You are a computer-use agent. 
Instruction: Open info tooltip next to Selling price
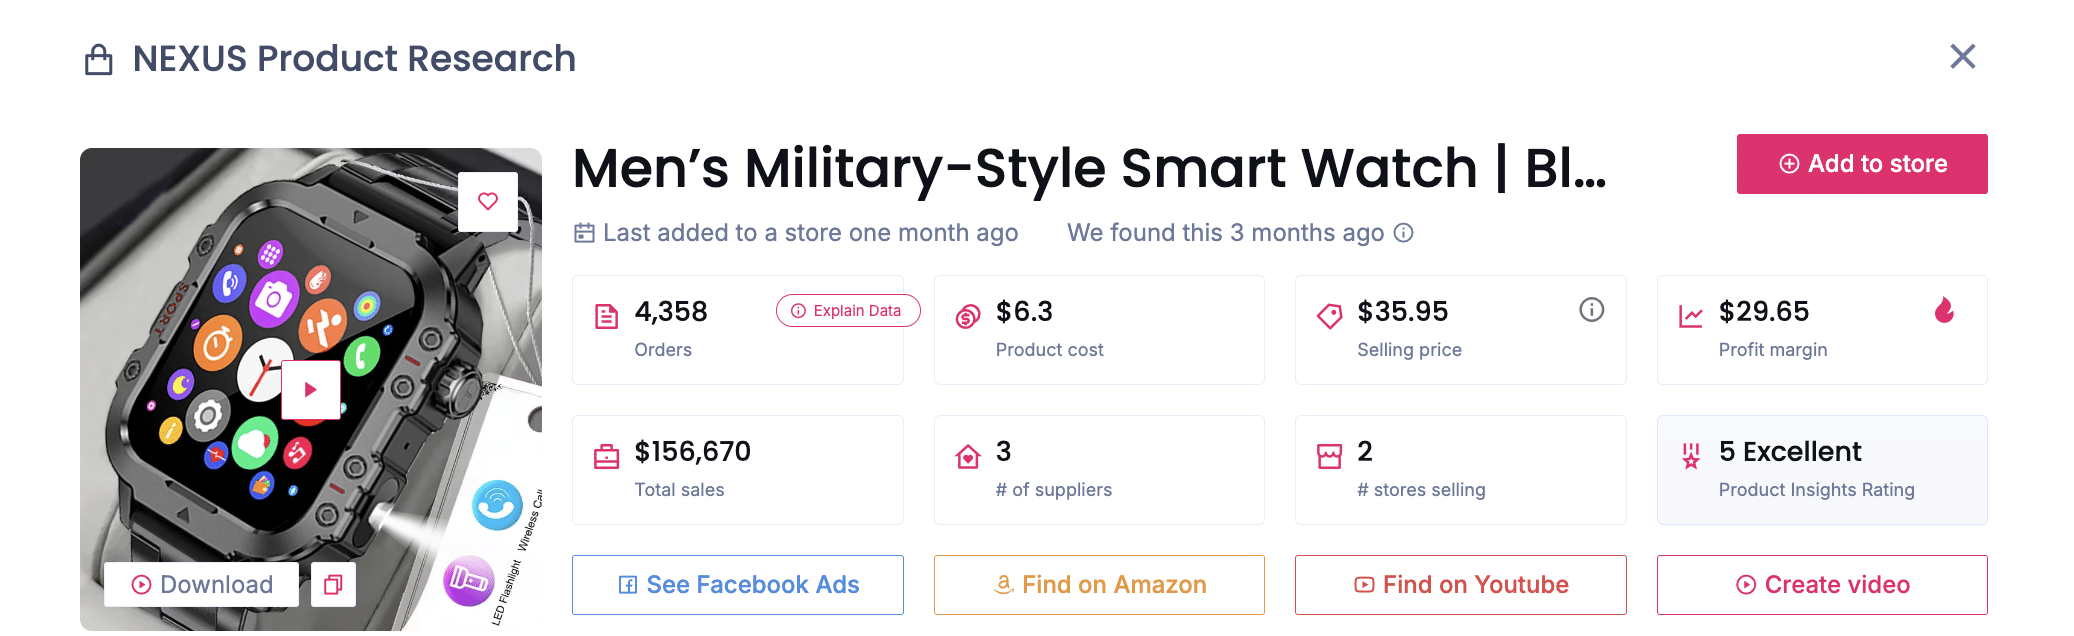tap(1592, 310)
